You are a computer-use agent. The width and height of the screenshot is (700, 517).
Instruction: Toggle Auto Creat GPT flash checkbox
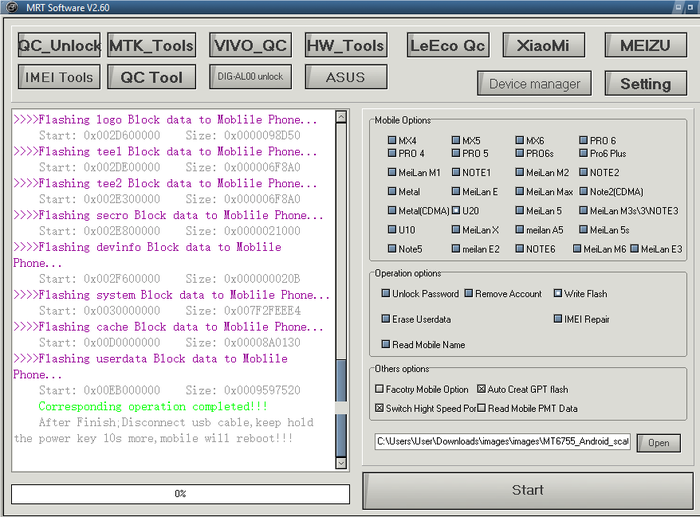481,389
